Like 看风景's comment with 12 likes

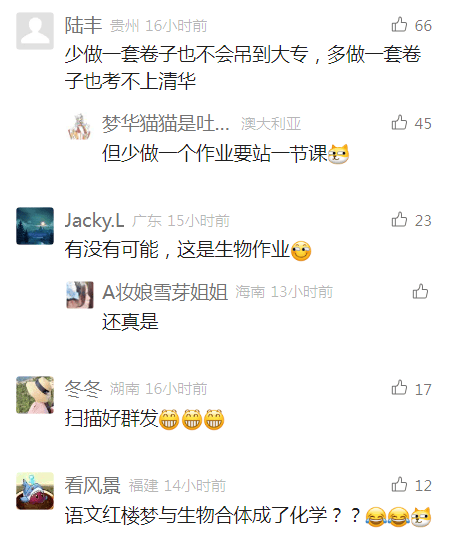(x=399, y=485)
